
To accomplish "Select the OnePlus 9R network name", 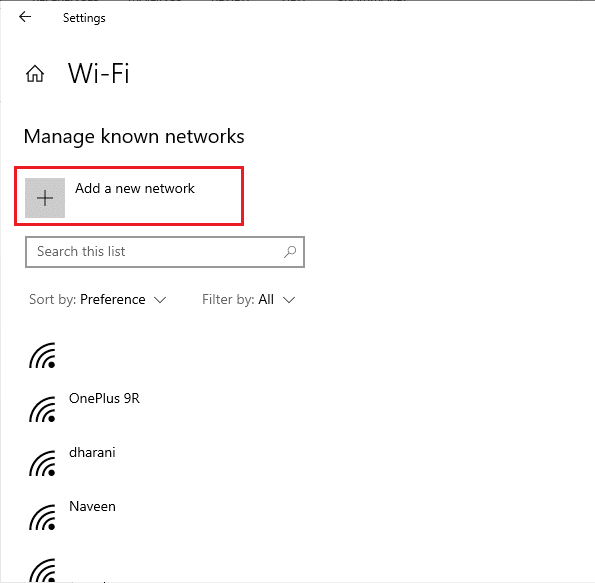I will [104, 399].
